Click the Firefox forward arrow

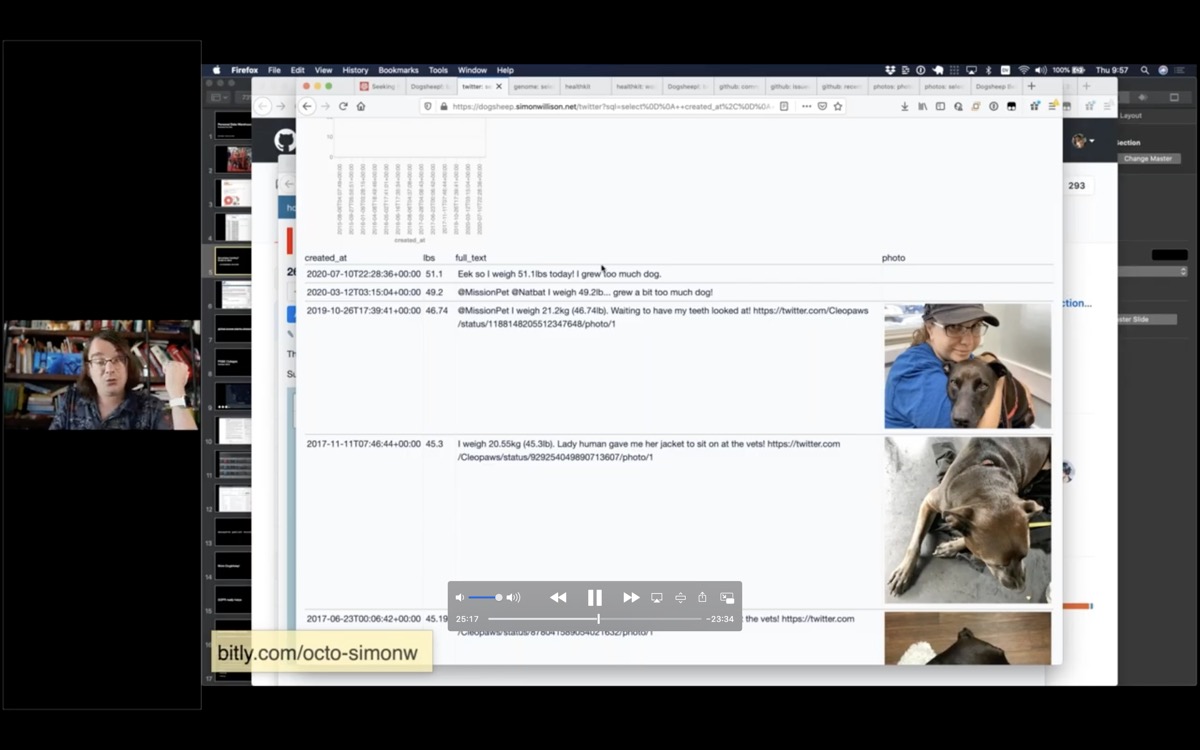pos(325,106)
